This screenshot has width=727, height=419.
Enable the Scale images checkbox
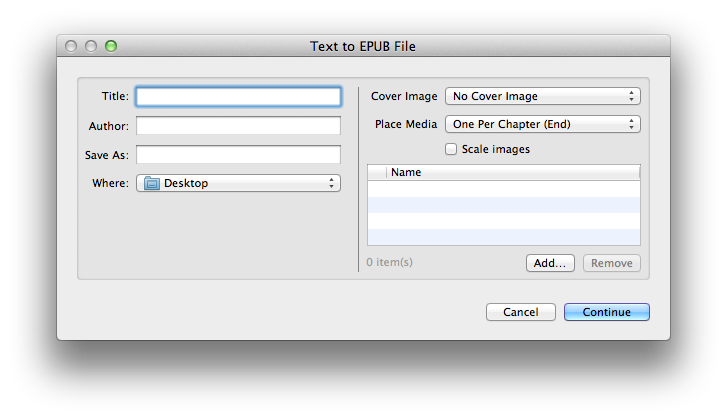[x=451, y=149]
